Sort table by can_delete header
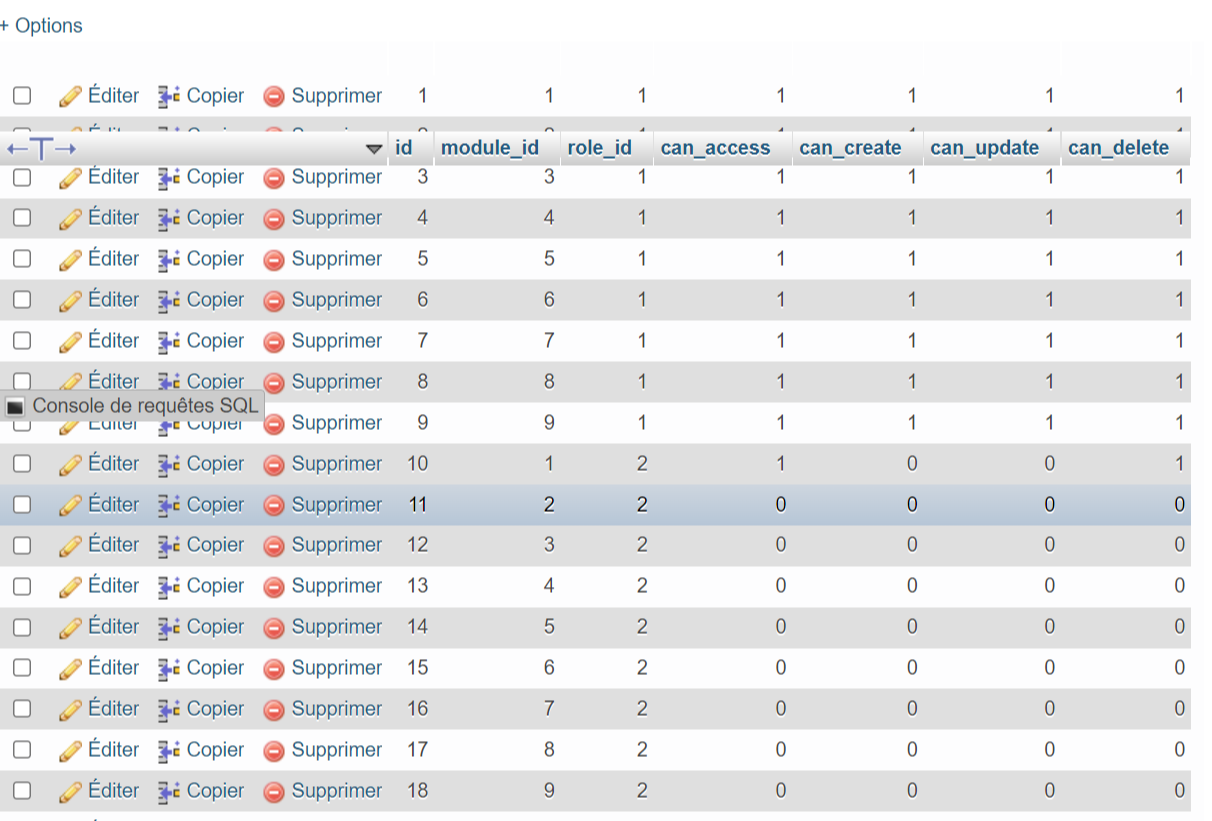This screenshot has height=821, width=1212. (1119, 148)
